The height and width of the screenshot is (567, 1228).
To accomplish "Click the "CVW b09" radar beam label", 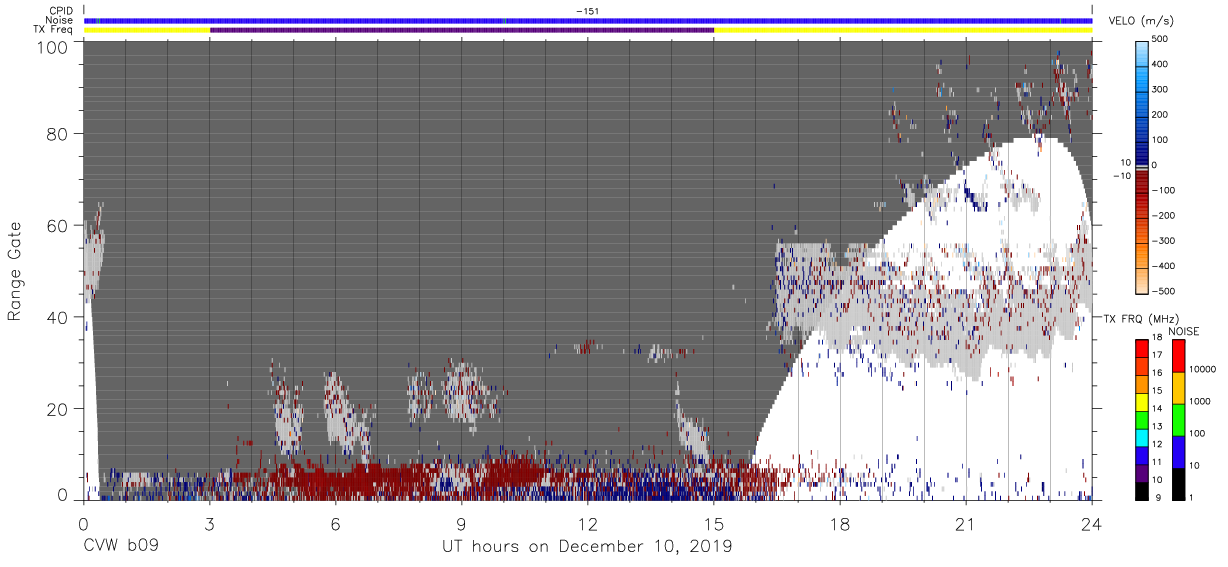I will tap(120, 546).
